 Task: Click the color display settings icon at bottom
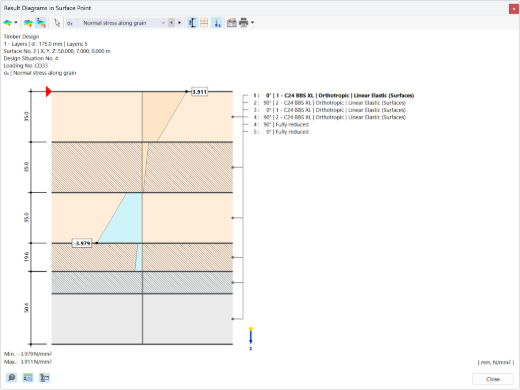click(44, 378)
